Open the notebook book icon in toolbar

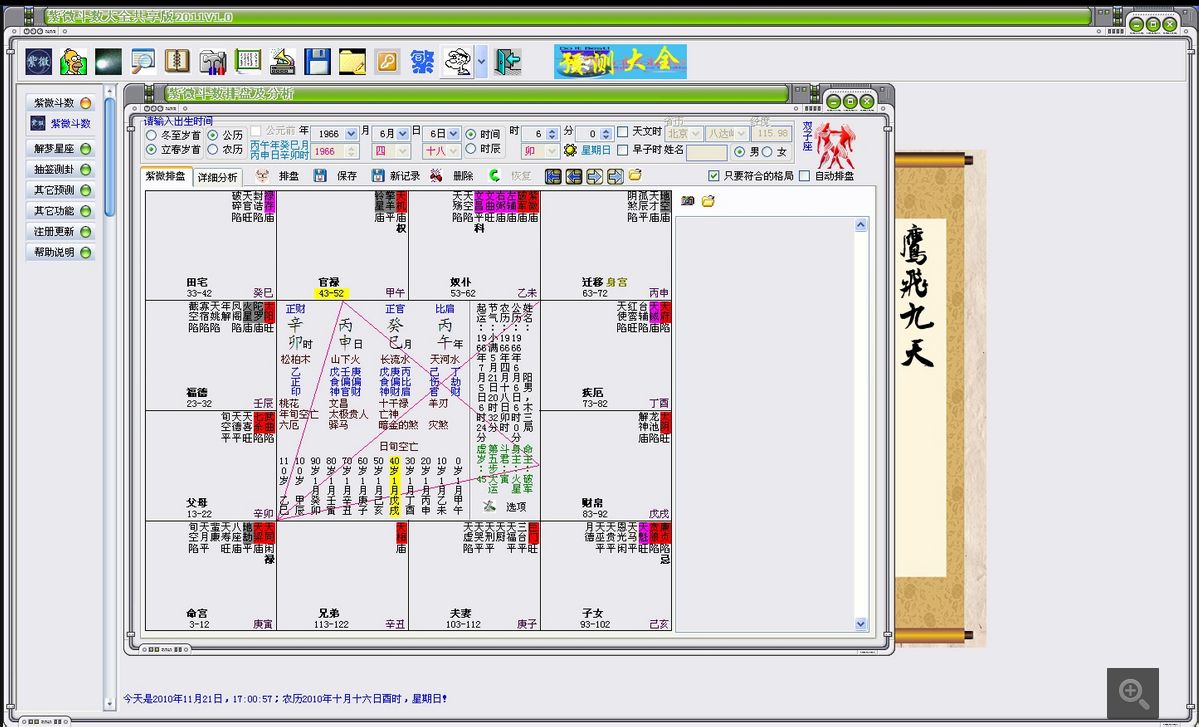coord(177,61)
